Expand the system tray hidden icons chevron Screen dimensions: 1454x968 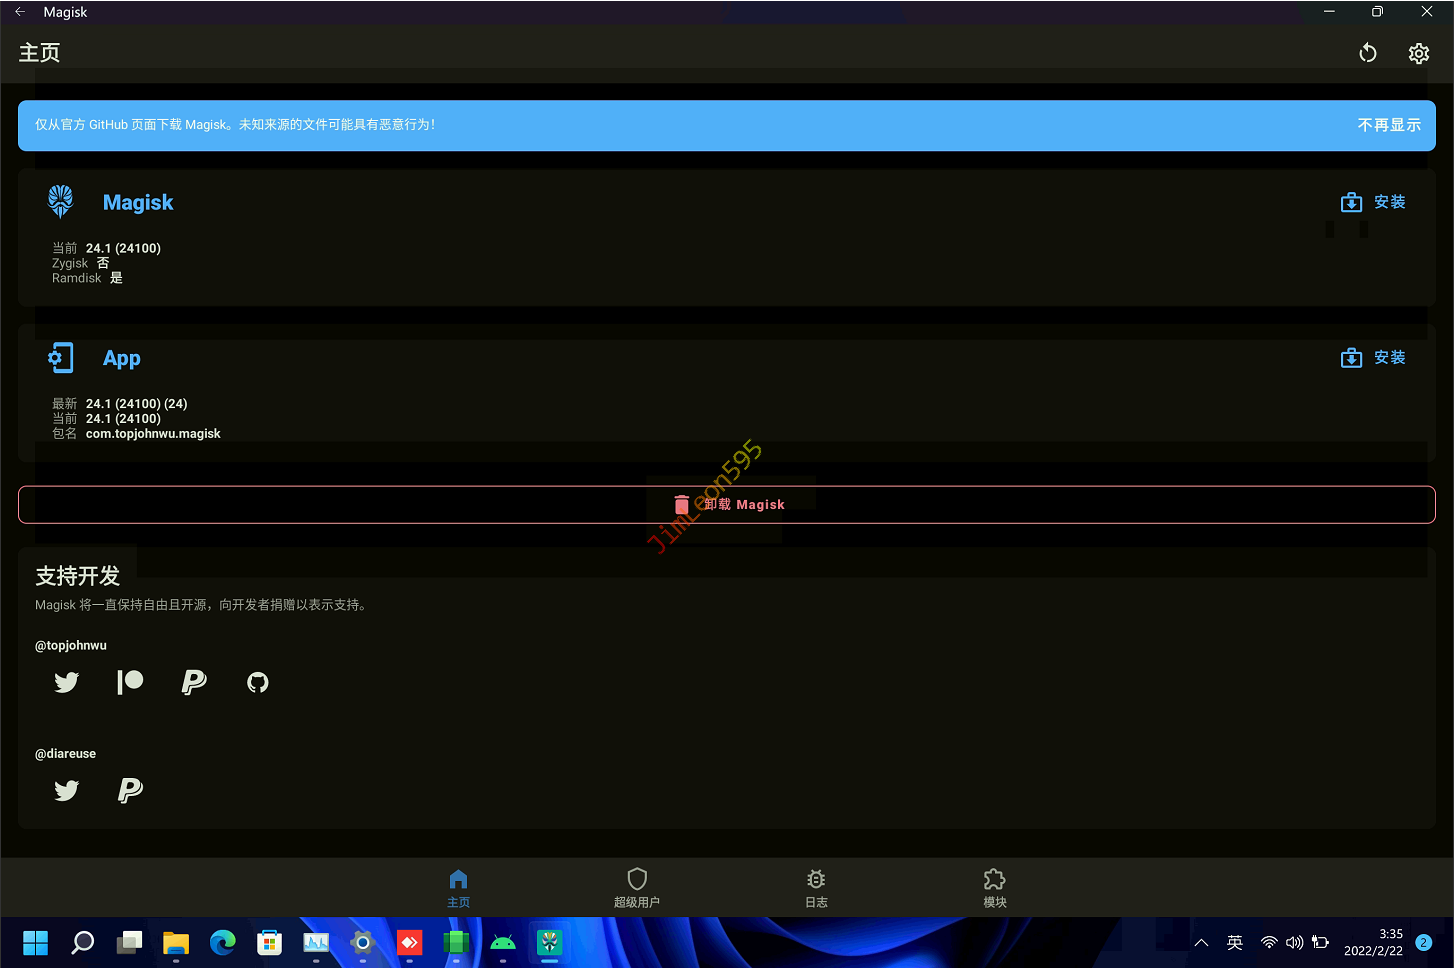point(1202,942)
